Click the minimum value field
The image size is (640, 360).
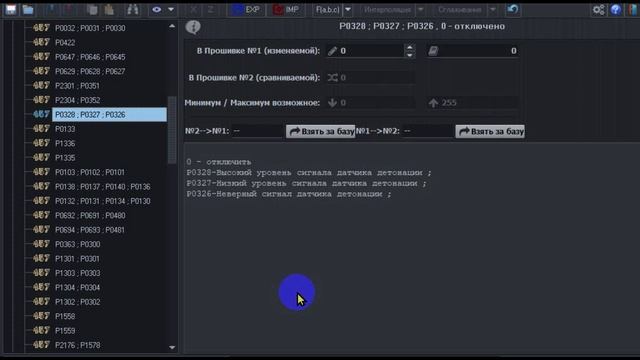(x=371, y=103)
